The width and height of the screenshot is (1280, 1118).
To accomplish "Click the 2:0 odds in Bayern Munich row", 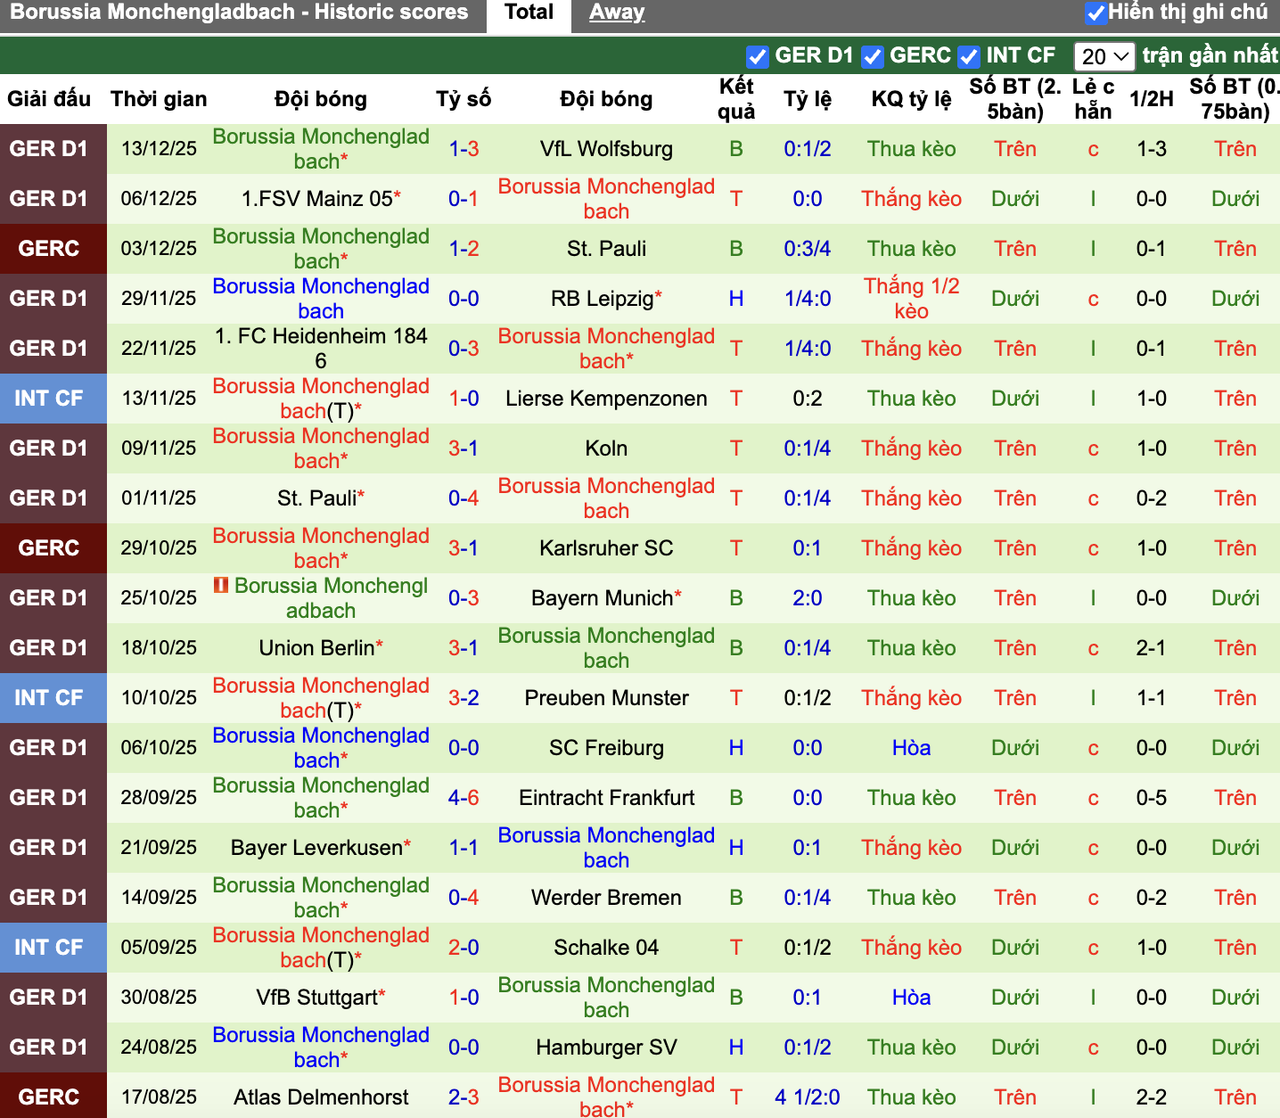I will (807, 599).
